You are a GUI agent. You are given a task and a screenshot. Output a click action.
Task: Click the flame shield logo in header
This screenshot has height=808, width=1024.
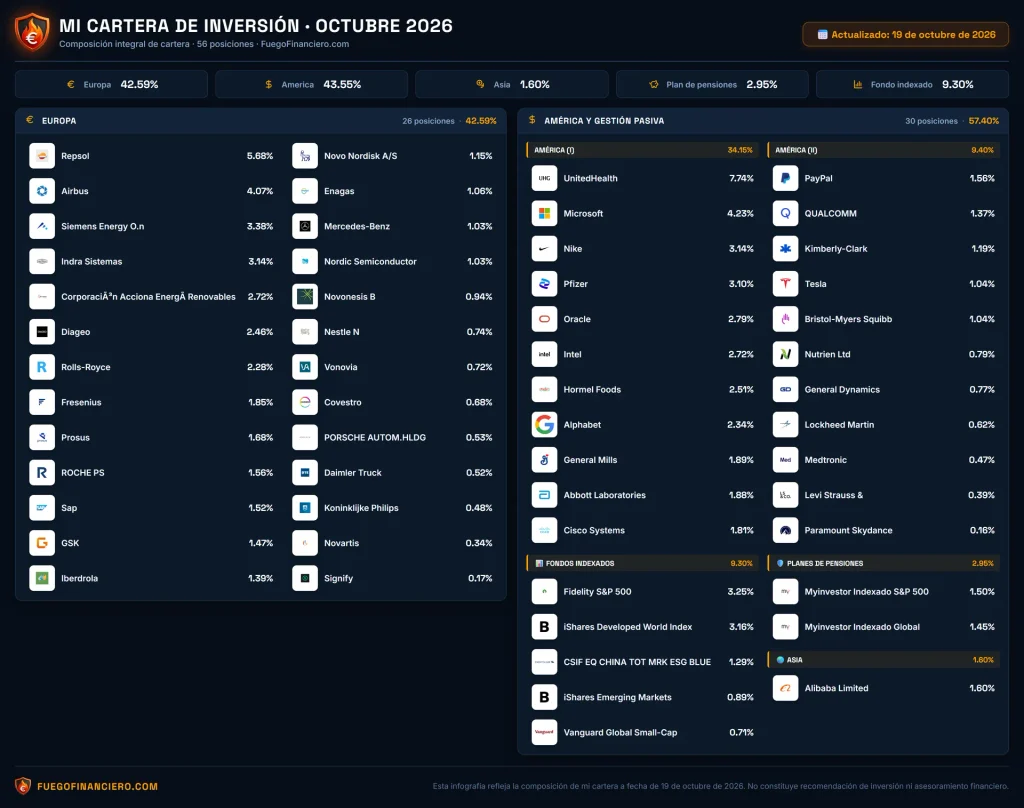(32, 32)
